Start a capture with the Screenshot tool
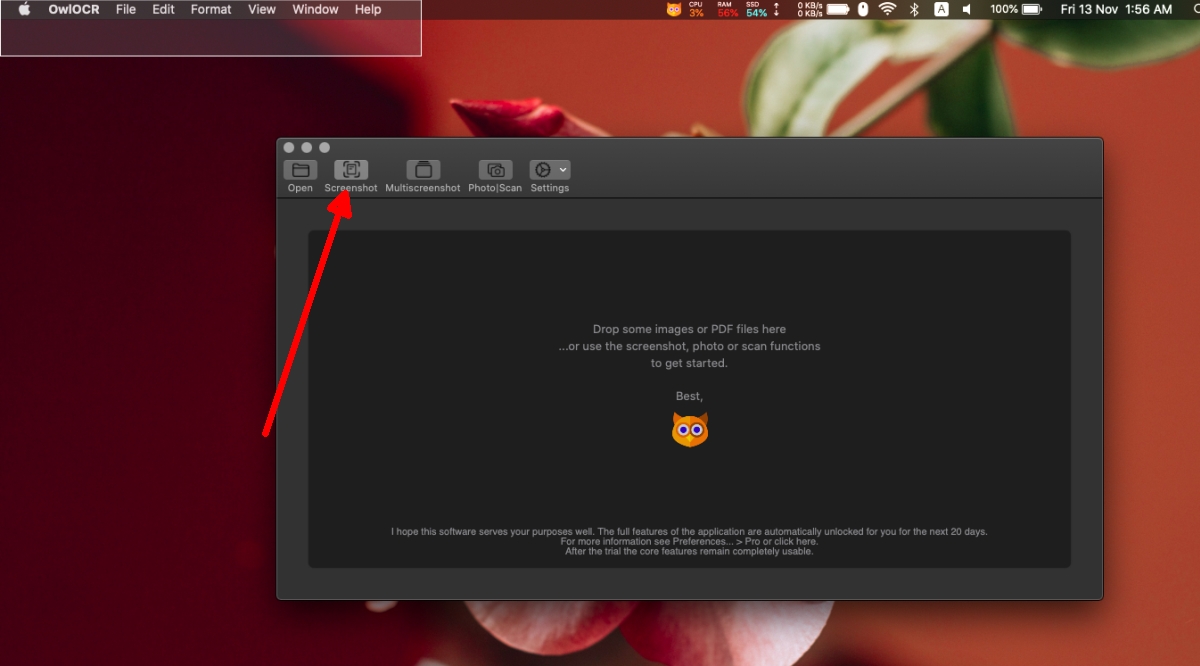The image size is (1200, 666). click(x=351, y=170)
